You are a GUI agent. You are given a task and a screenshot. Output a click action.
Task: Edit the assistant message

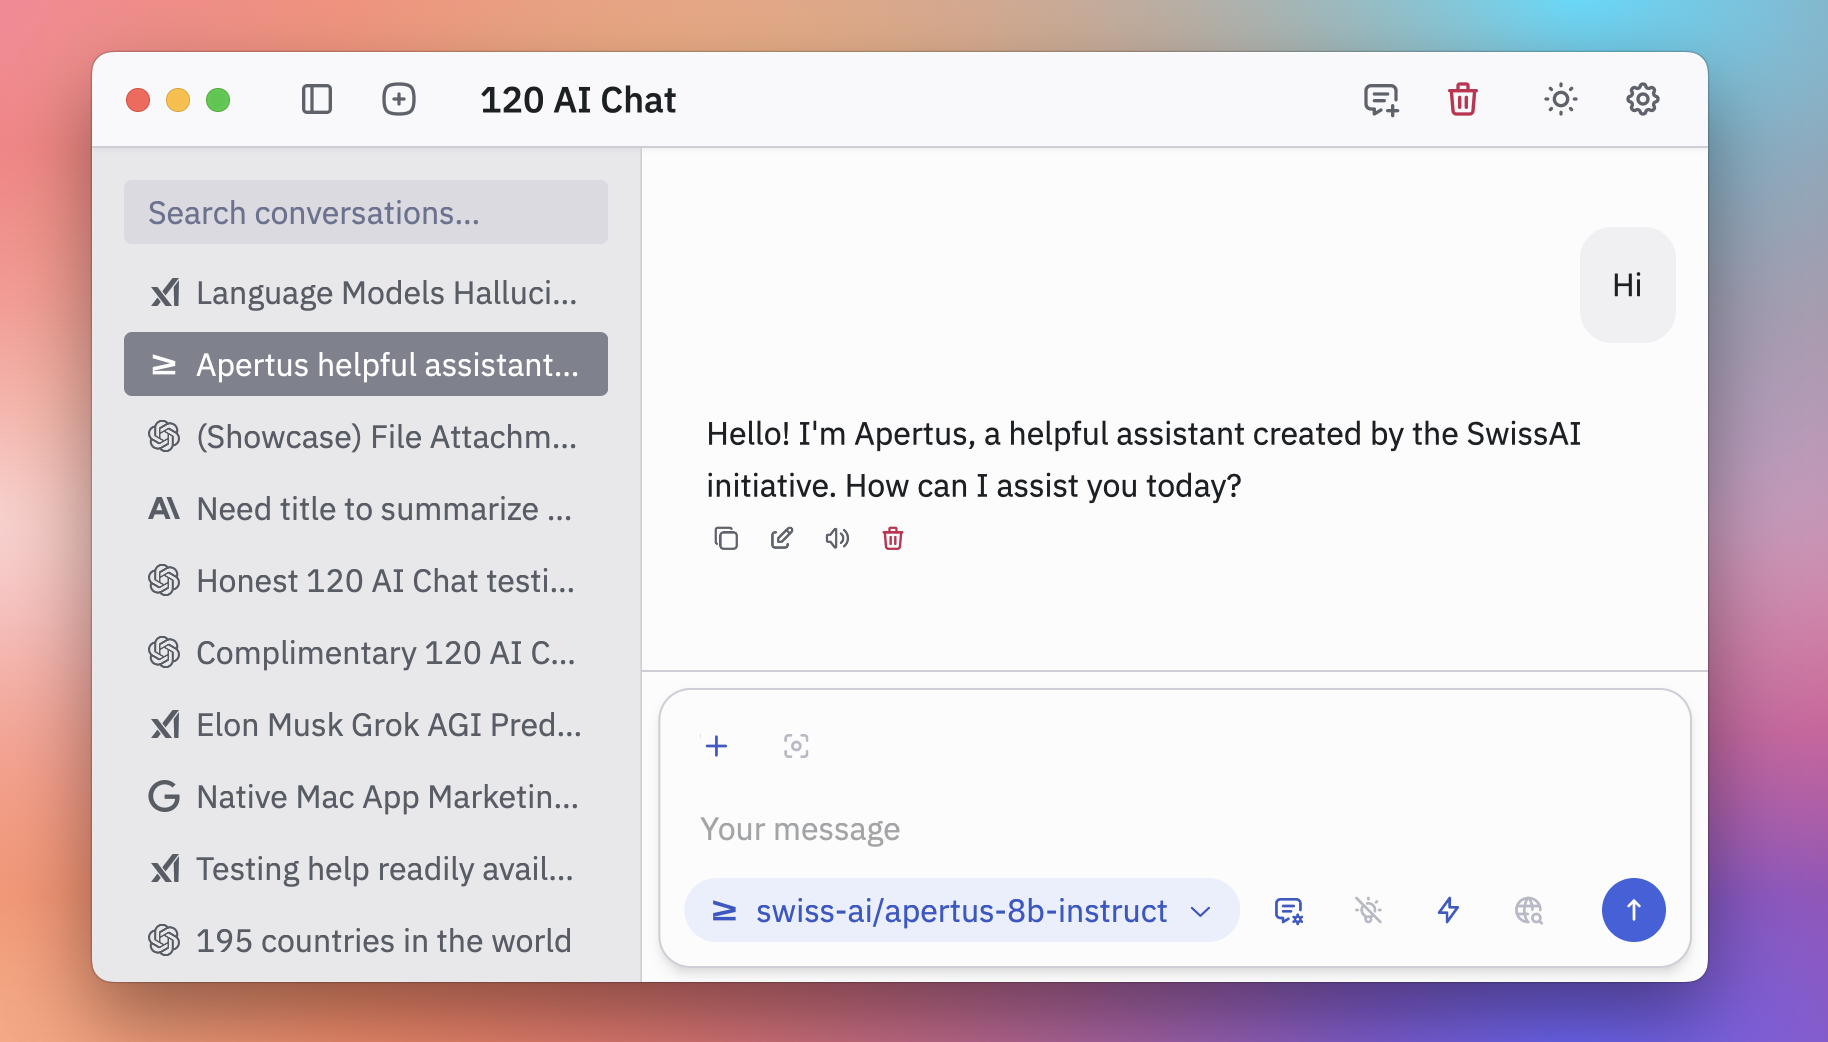coord(782,539)
